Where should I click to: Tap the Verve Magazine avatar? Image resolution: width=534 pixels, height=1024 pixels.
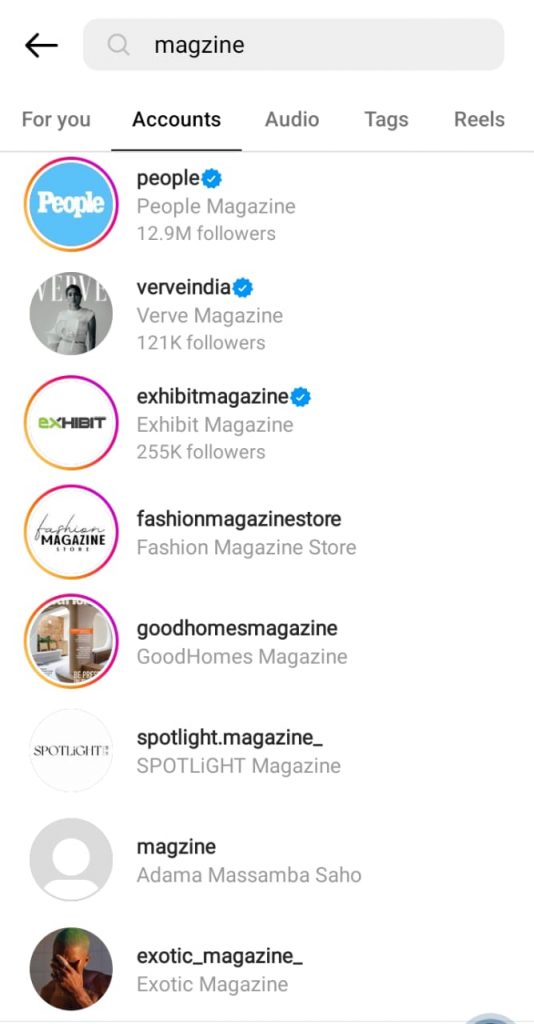(71, 313)
